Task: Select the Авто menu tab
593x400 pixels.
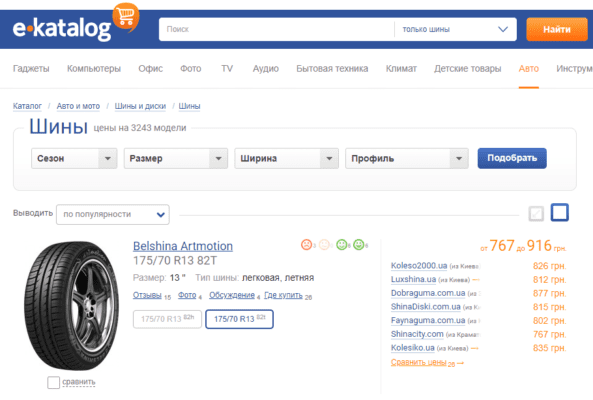Action: click(528, 69)
